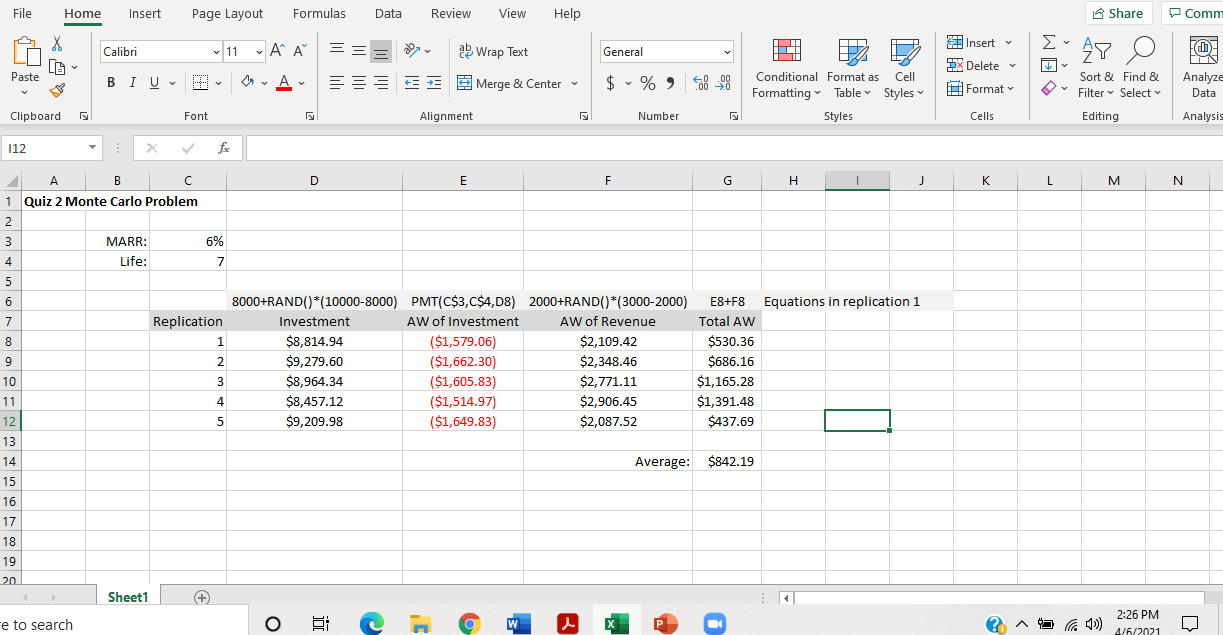Click Increase Decimal icon
The height and width of the screenshot is (635, 1223).
pos(701,84)
